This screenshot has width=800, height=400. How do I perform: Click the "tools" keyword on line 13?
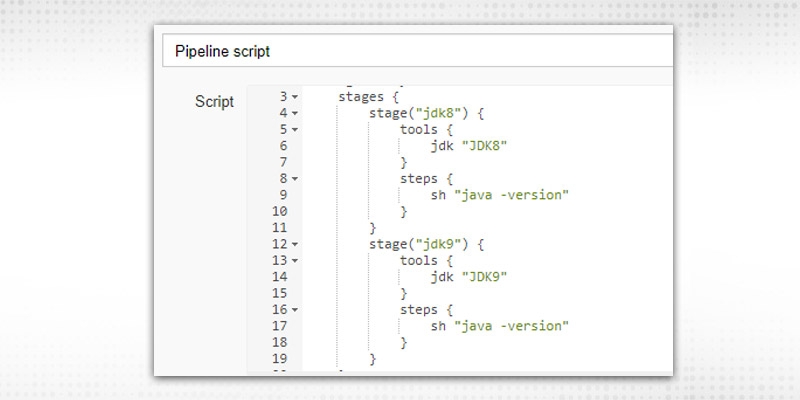[x=418, y=261]
